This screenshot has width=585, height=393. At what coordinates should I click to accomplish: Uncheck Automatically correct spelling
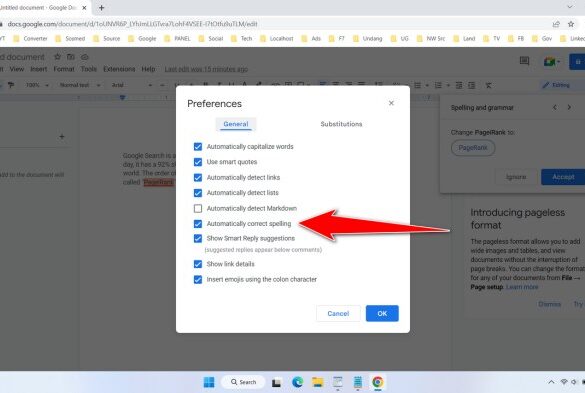pyautogui.click(x=198, y=224)
